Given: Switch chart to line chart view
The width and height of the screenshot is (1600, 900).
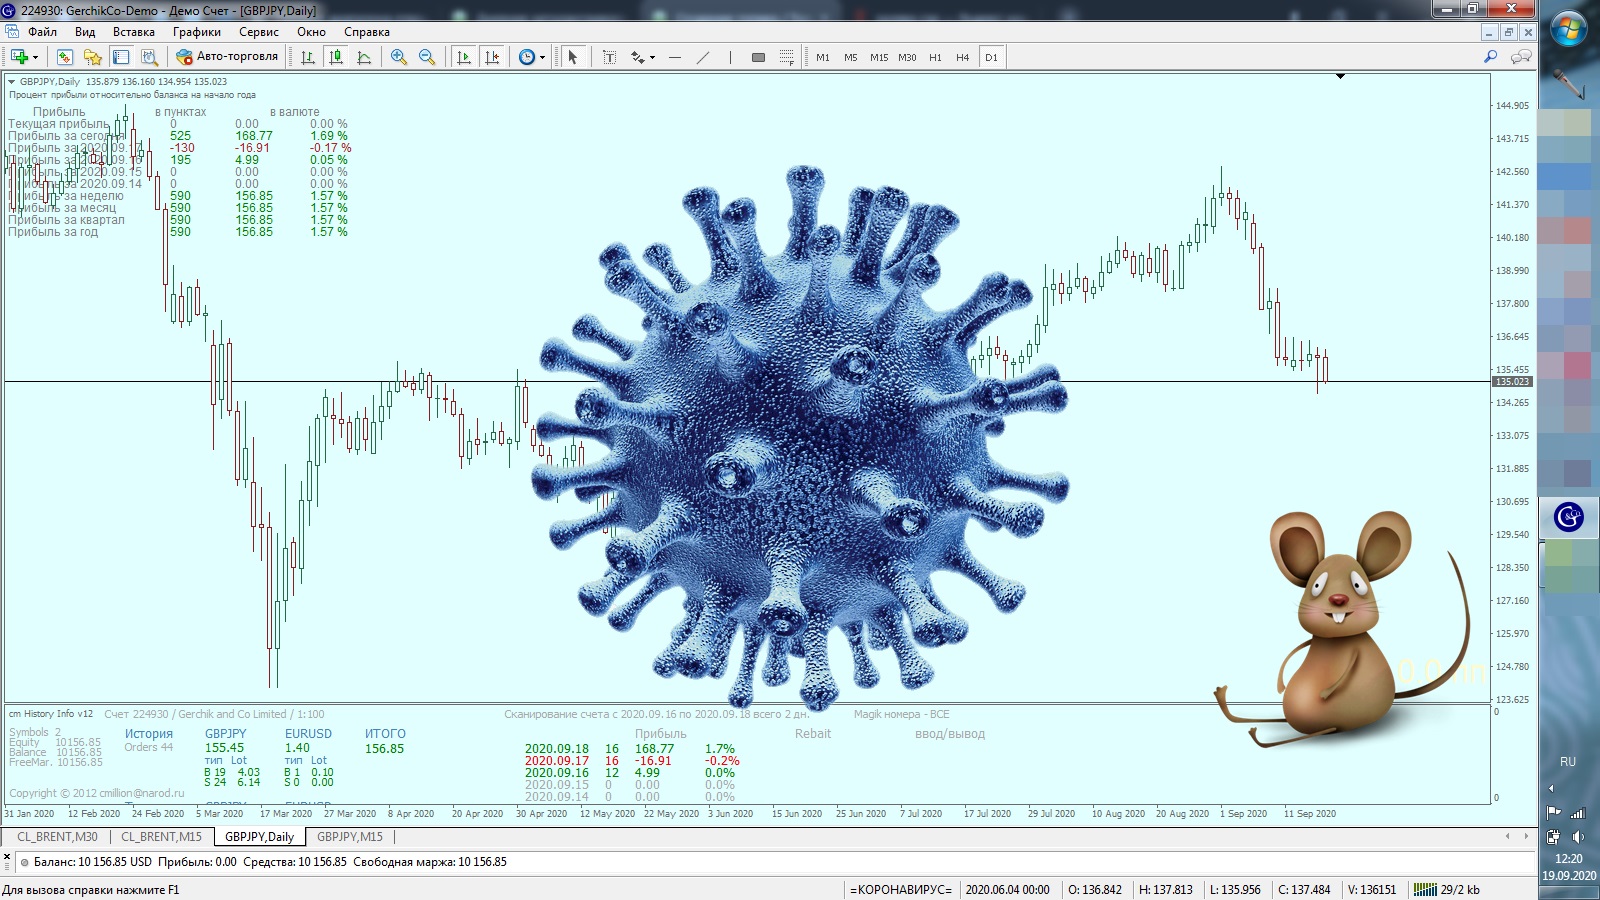Looking at the screenshot, I should (x=364, y=57).
